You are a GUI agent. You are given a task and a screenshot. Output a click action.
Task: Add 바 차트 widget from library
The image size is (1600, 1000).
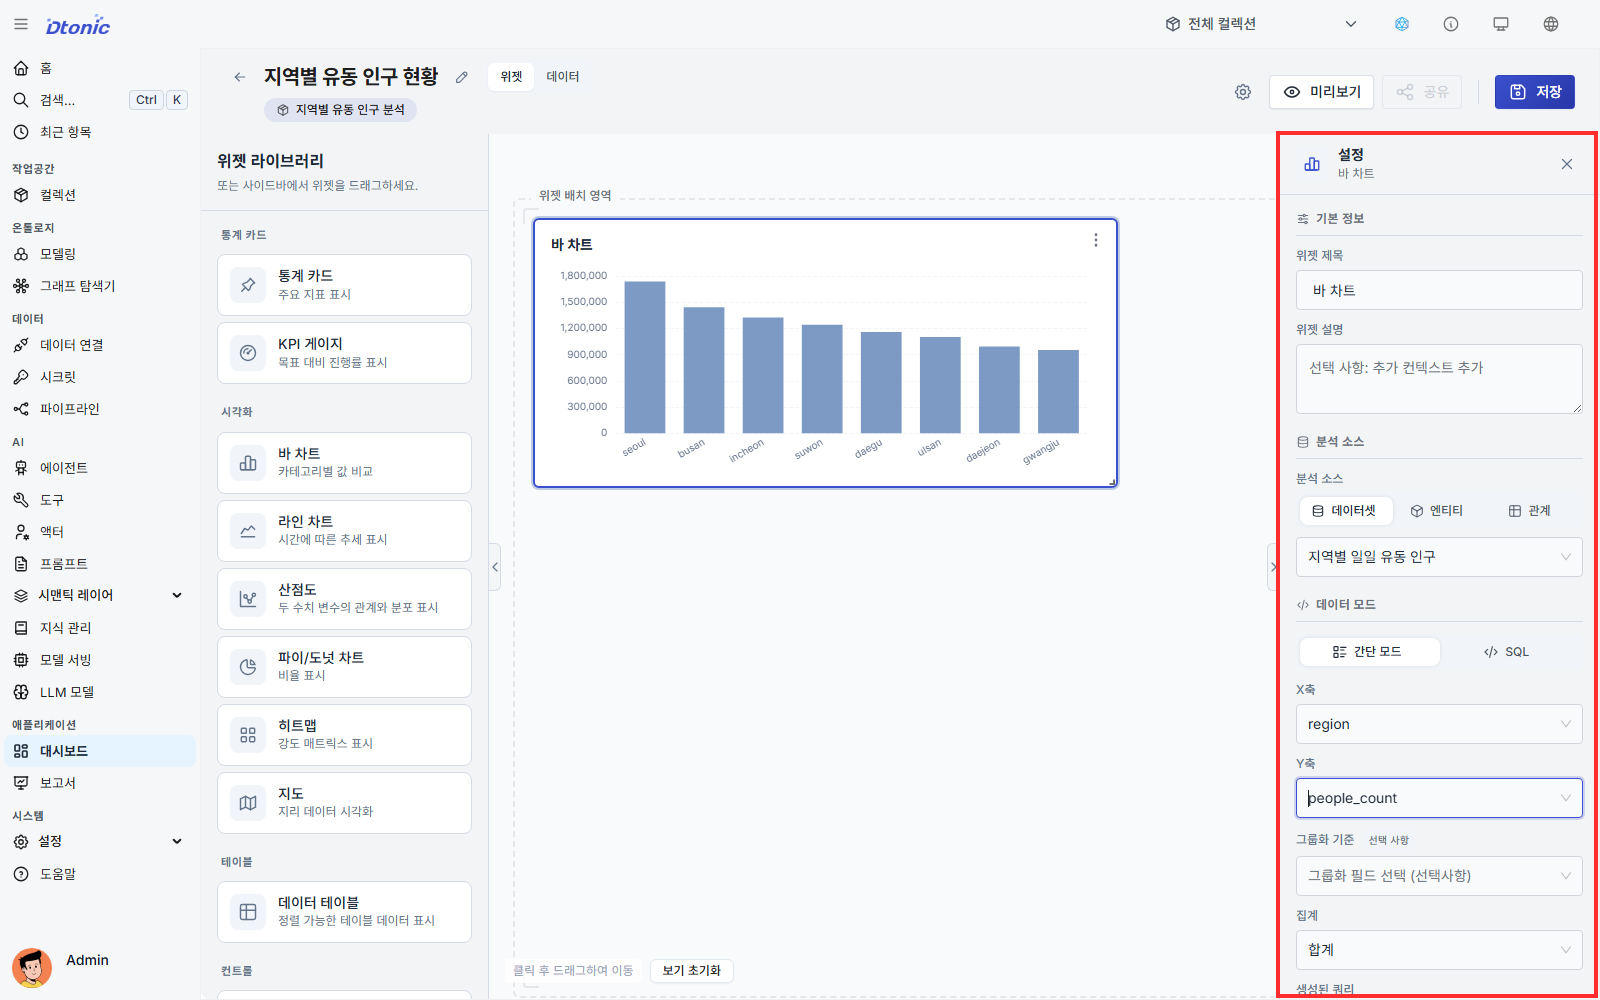pos(344,463)
